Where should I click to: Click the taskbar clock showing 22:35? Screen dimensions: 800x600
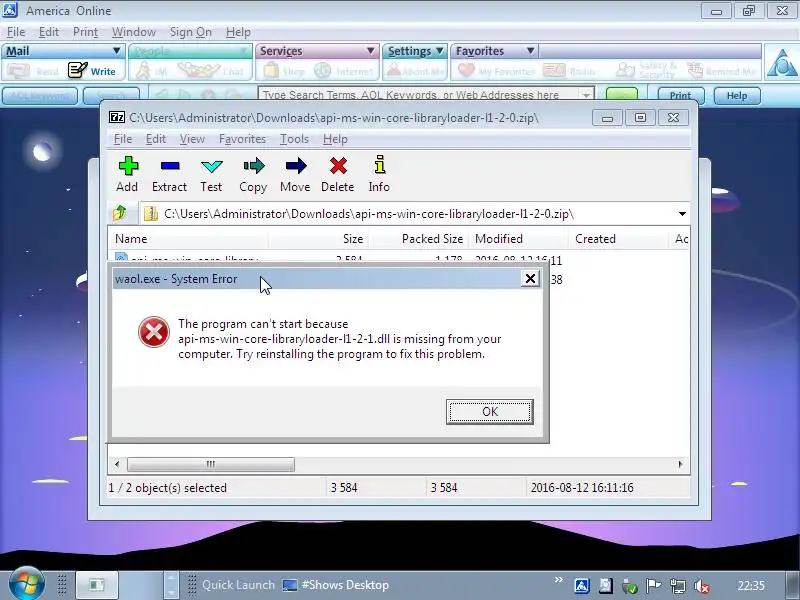point(751,586)
